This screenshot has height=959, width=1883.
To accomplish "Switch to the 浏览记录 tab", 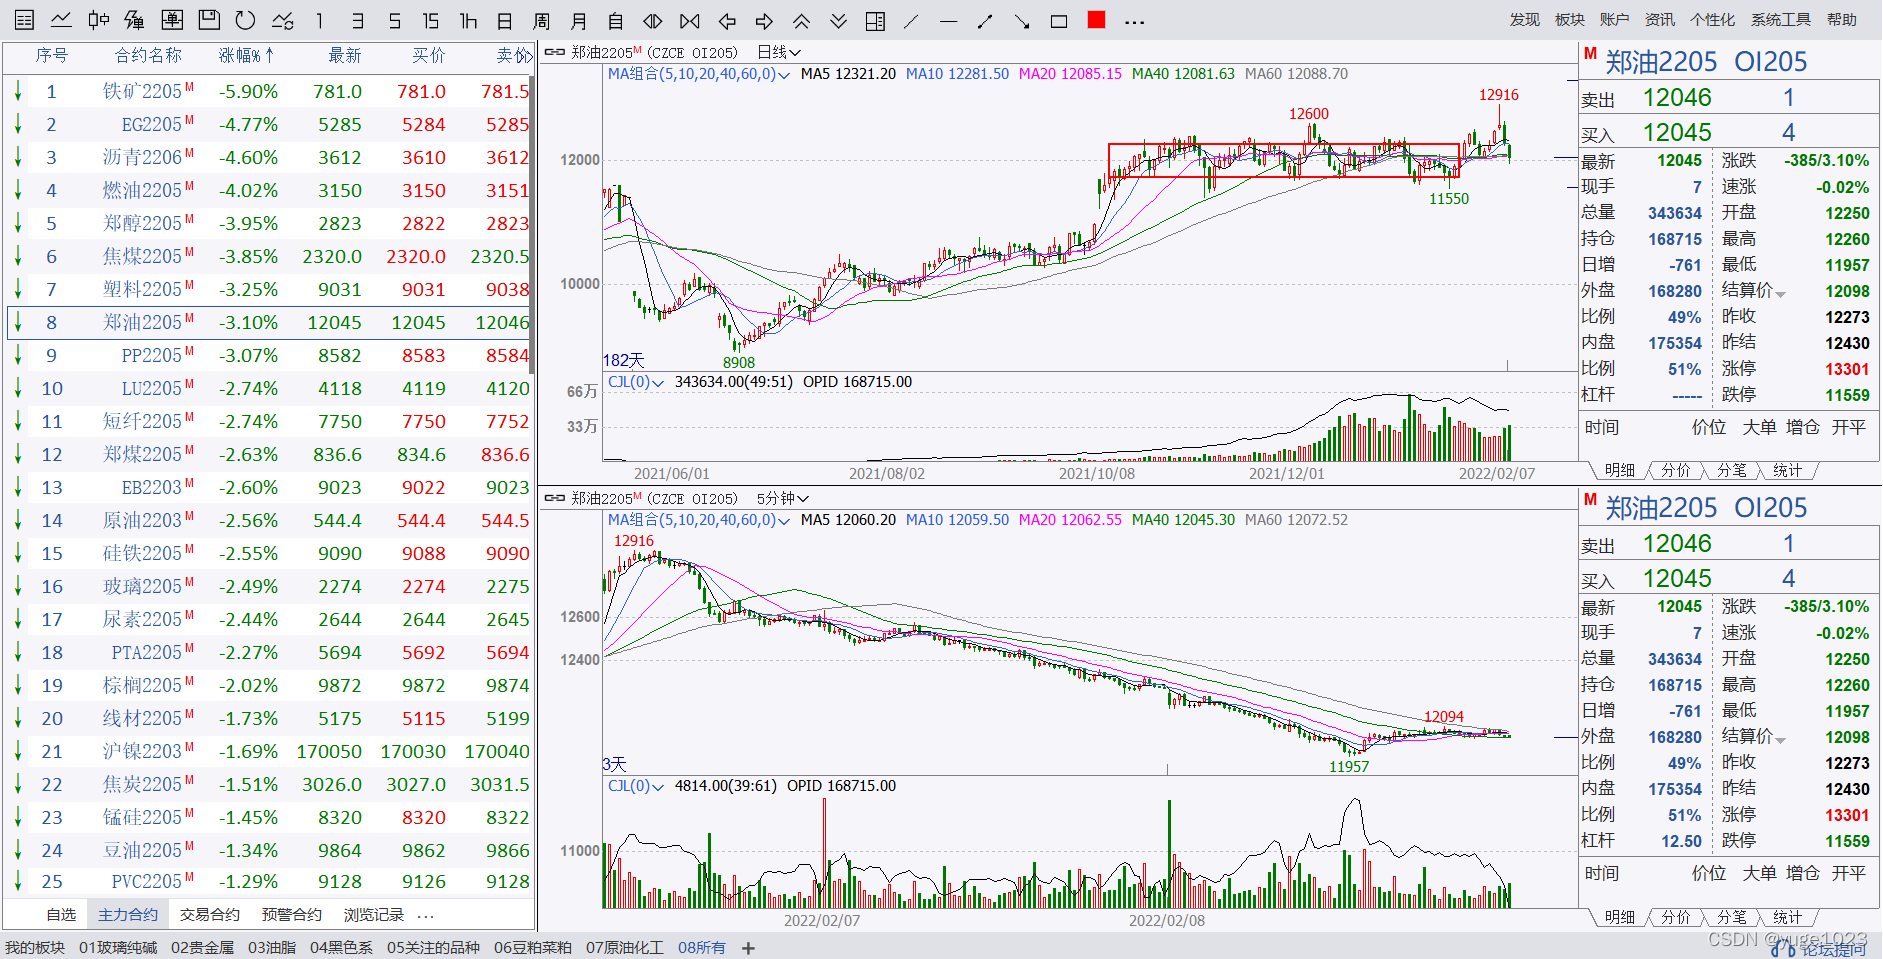I will point(373,915).
